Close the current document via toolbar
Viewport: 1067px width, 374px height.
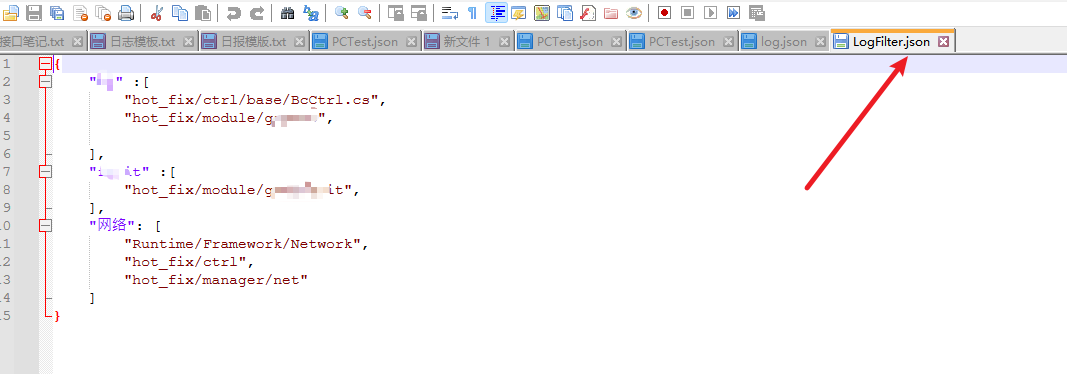tap(80, 12)
